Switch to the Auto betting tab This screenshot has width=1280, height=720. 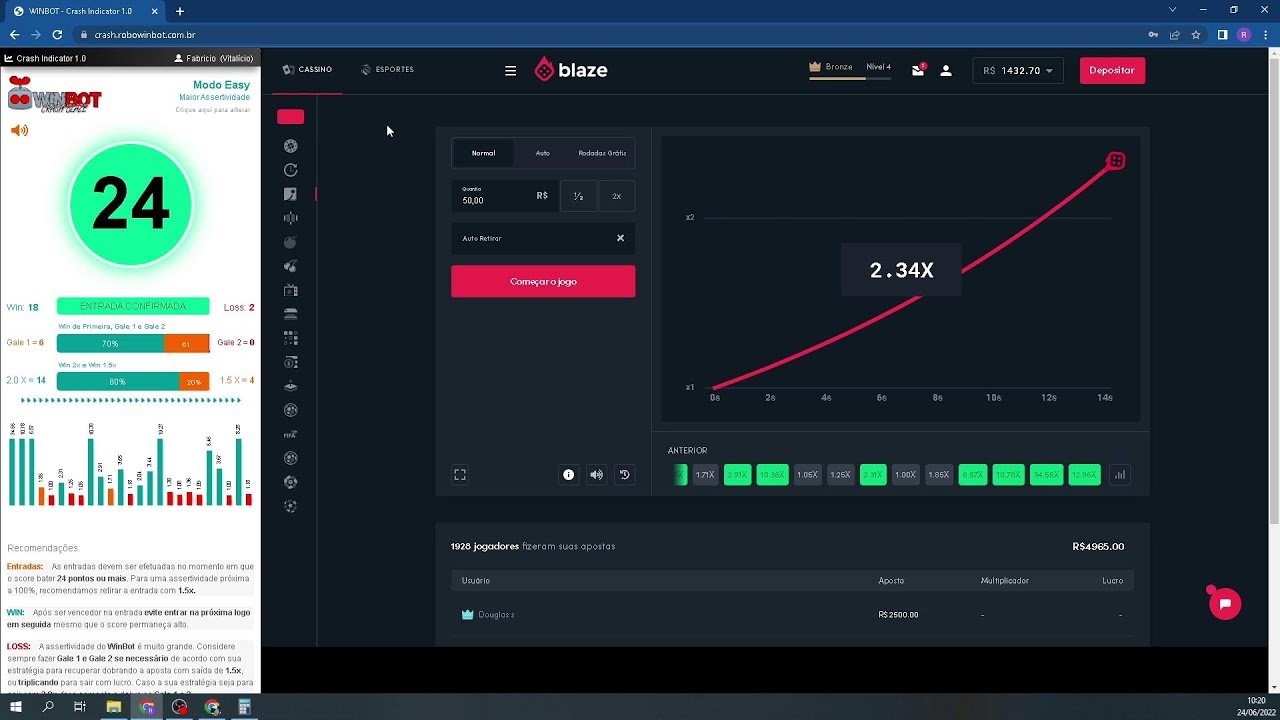[542, 153]
